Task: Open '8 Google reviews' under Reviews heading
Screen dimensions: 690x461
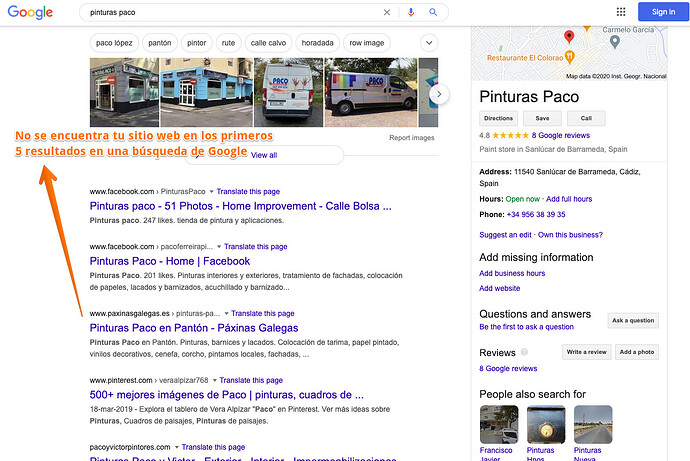Action: 508,369
